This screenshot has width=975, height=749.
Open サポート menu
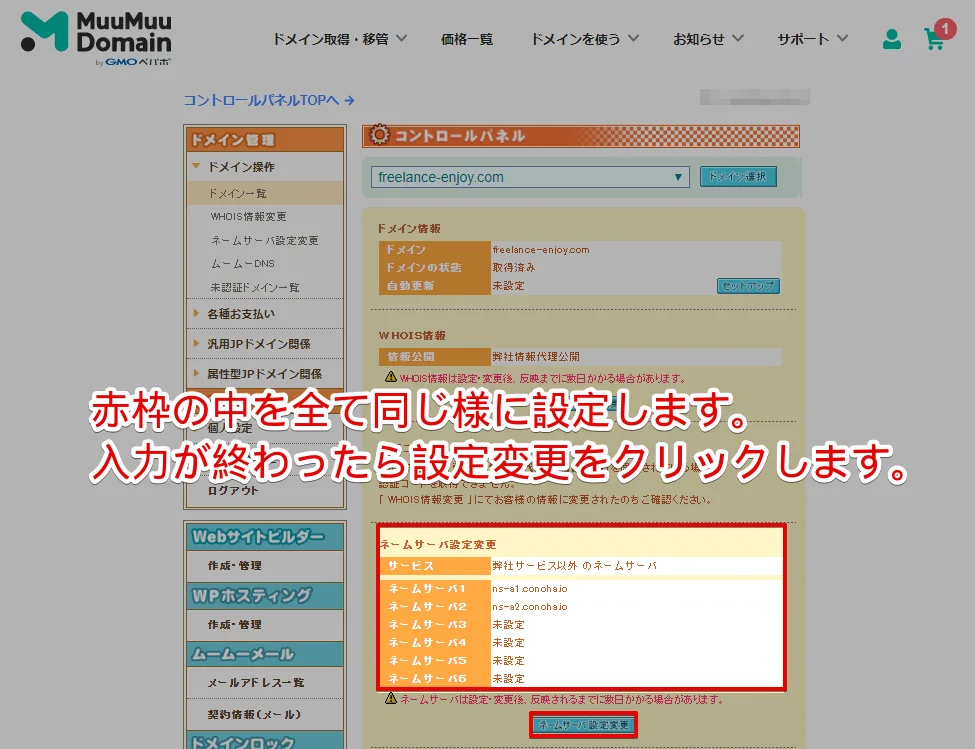(x=803, y=39)
